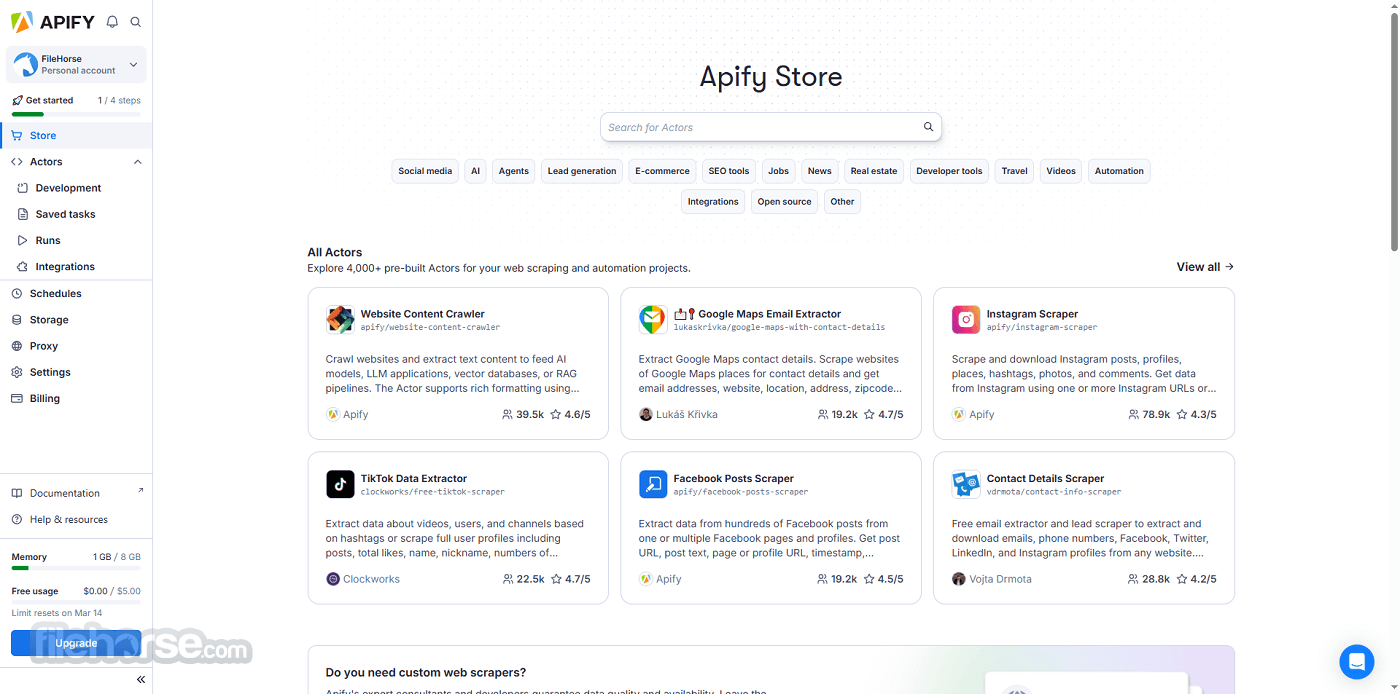Filter by Lead generation category

[x=582, y=171]
